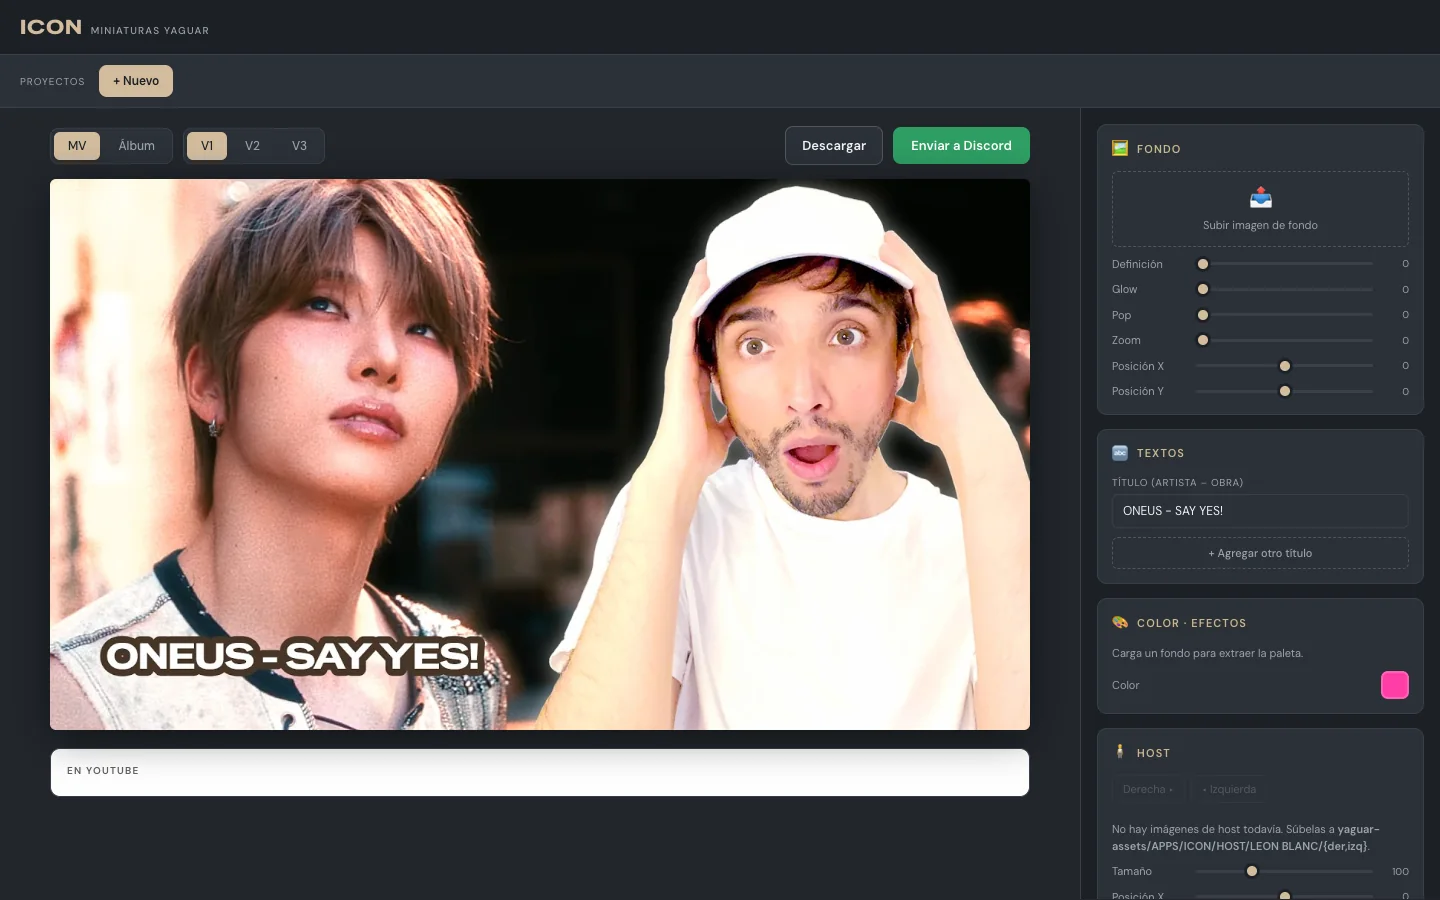This screenshot has height=900, width=1440.
Task: Click the Fondo panel picture icon
Action: pos(1120,149)
